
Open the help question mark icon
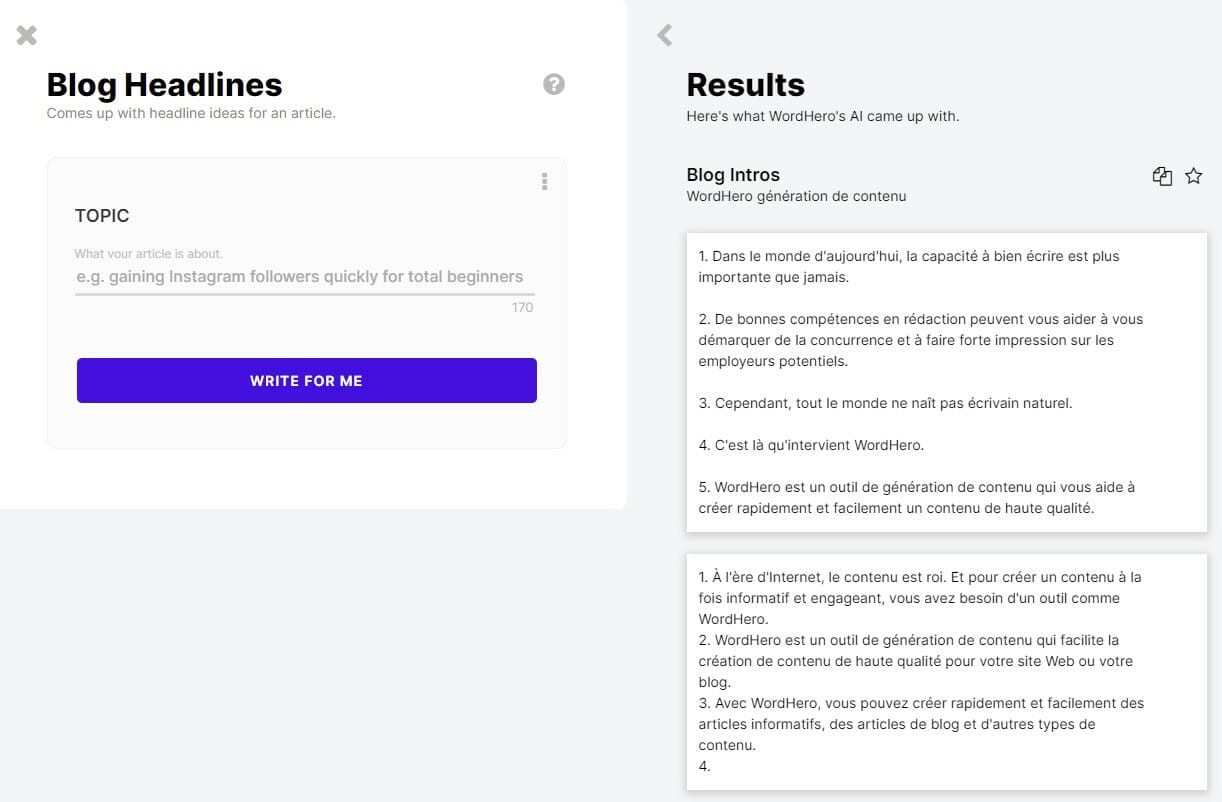[554, 84]
